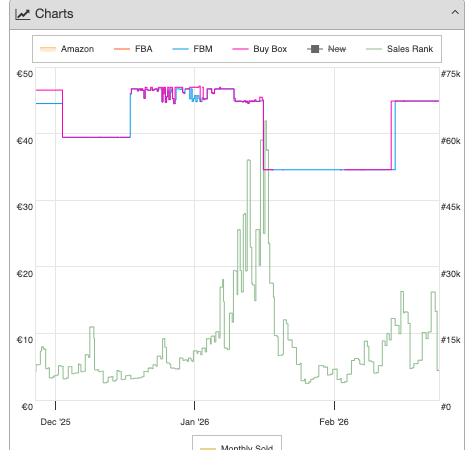Click the FBM blue legend swatch

coord(180,49)
